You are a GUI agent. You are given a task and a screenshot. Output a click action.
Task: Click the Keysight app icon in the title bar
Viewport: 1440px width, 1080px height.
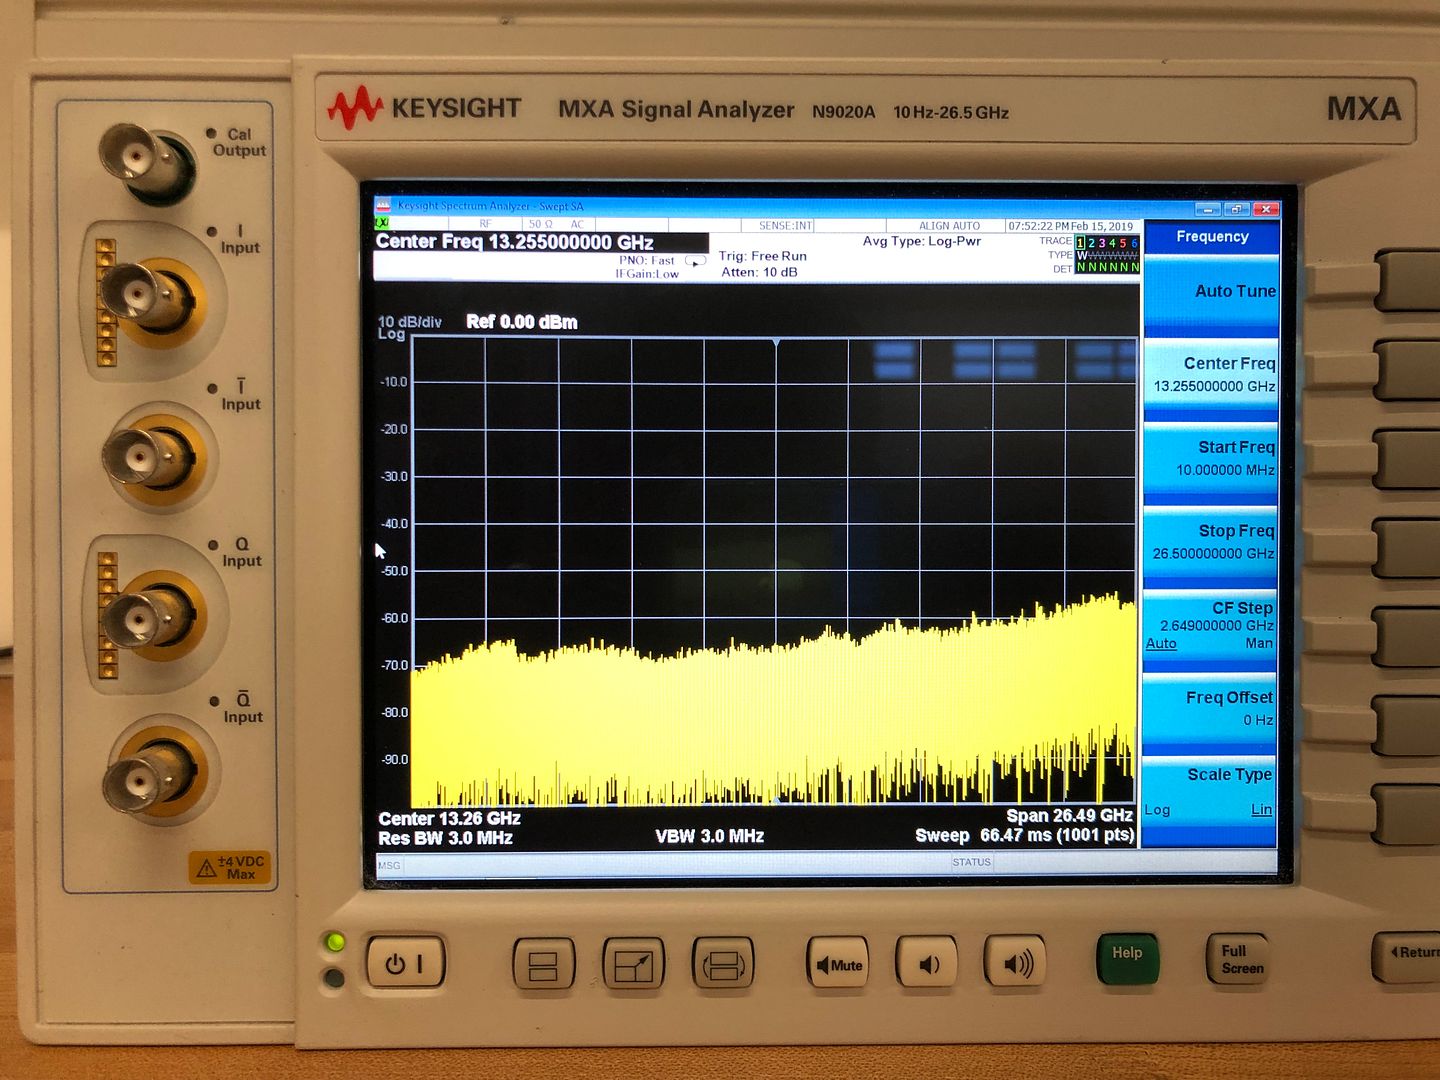click(x=383, y=206)
